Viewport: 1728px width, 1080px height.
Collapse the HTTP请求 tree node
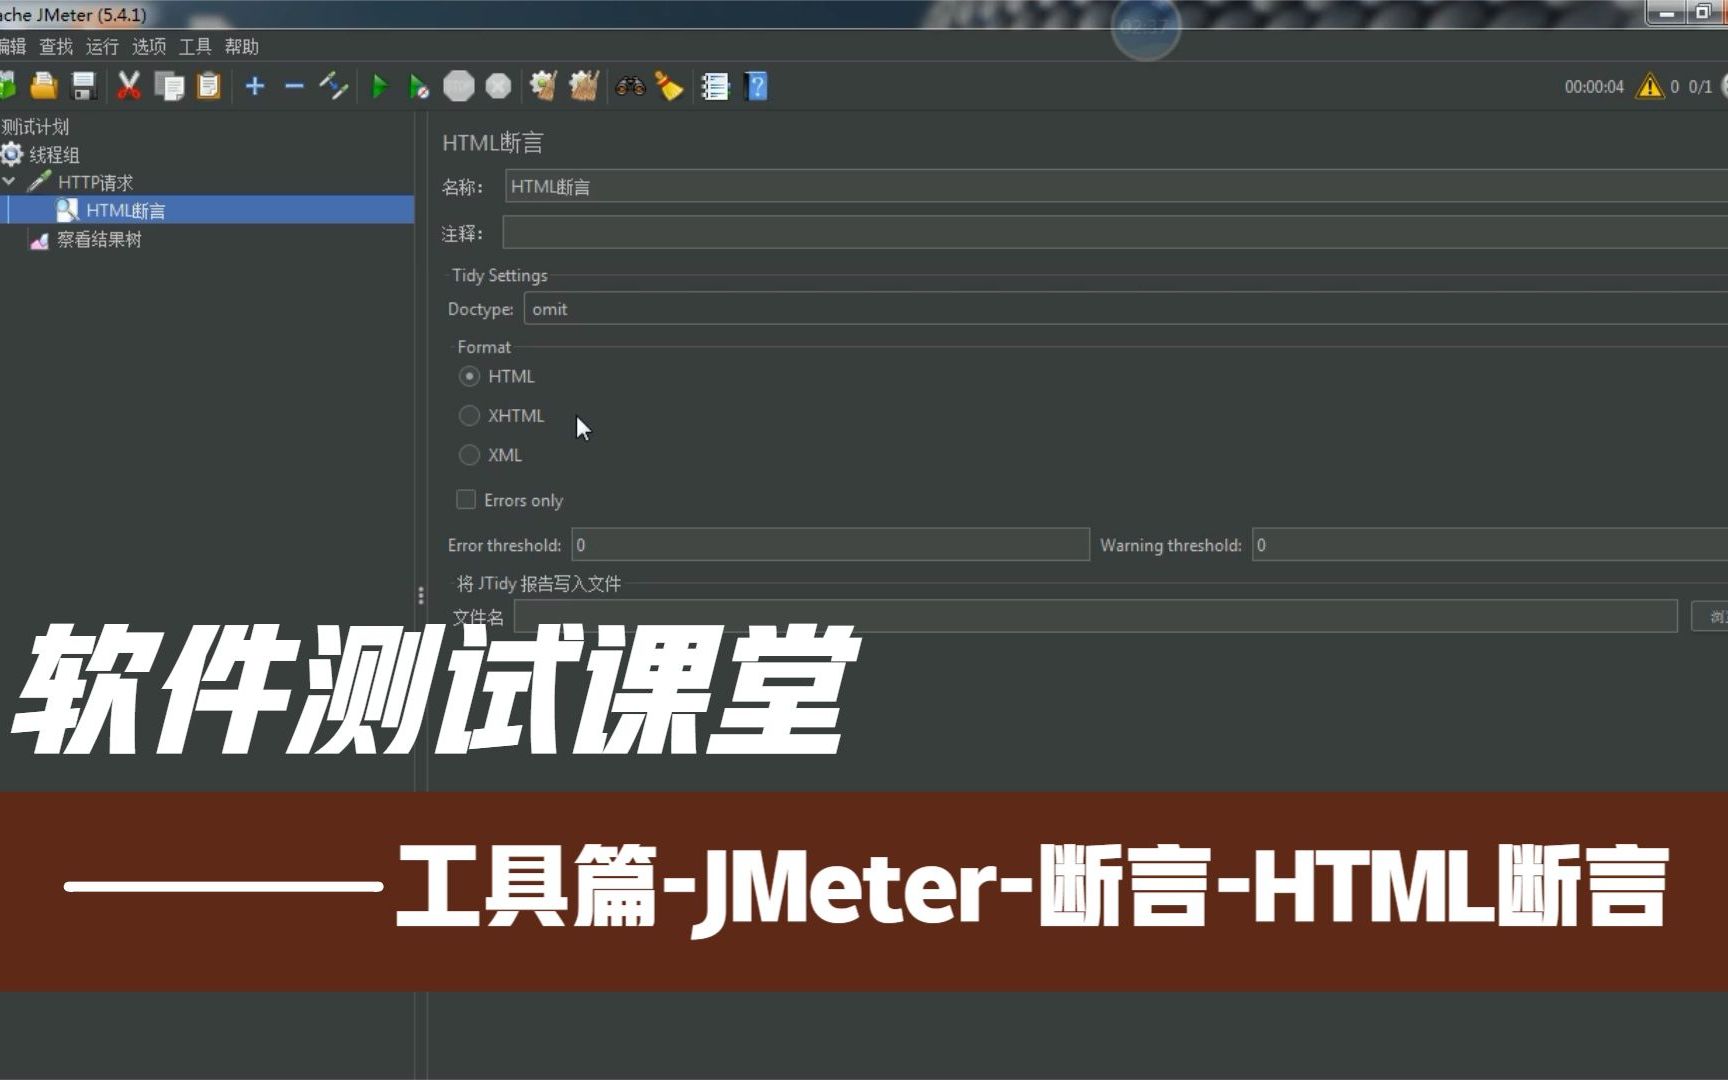[9, 182]
